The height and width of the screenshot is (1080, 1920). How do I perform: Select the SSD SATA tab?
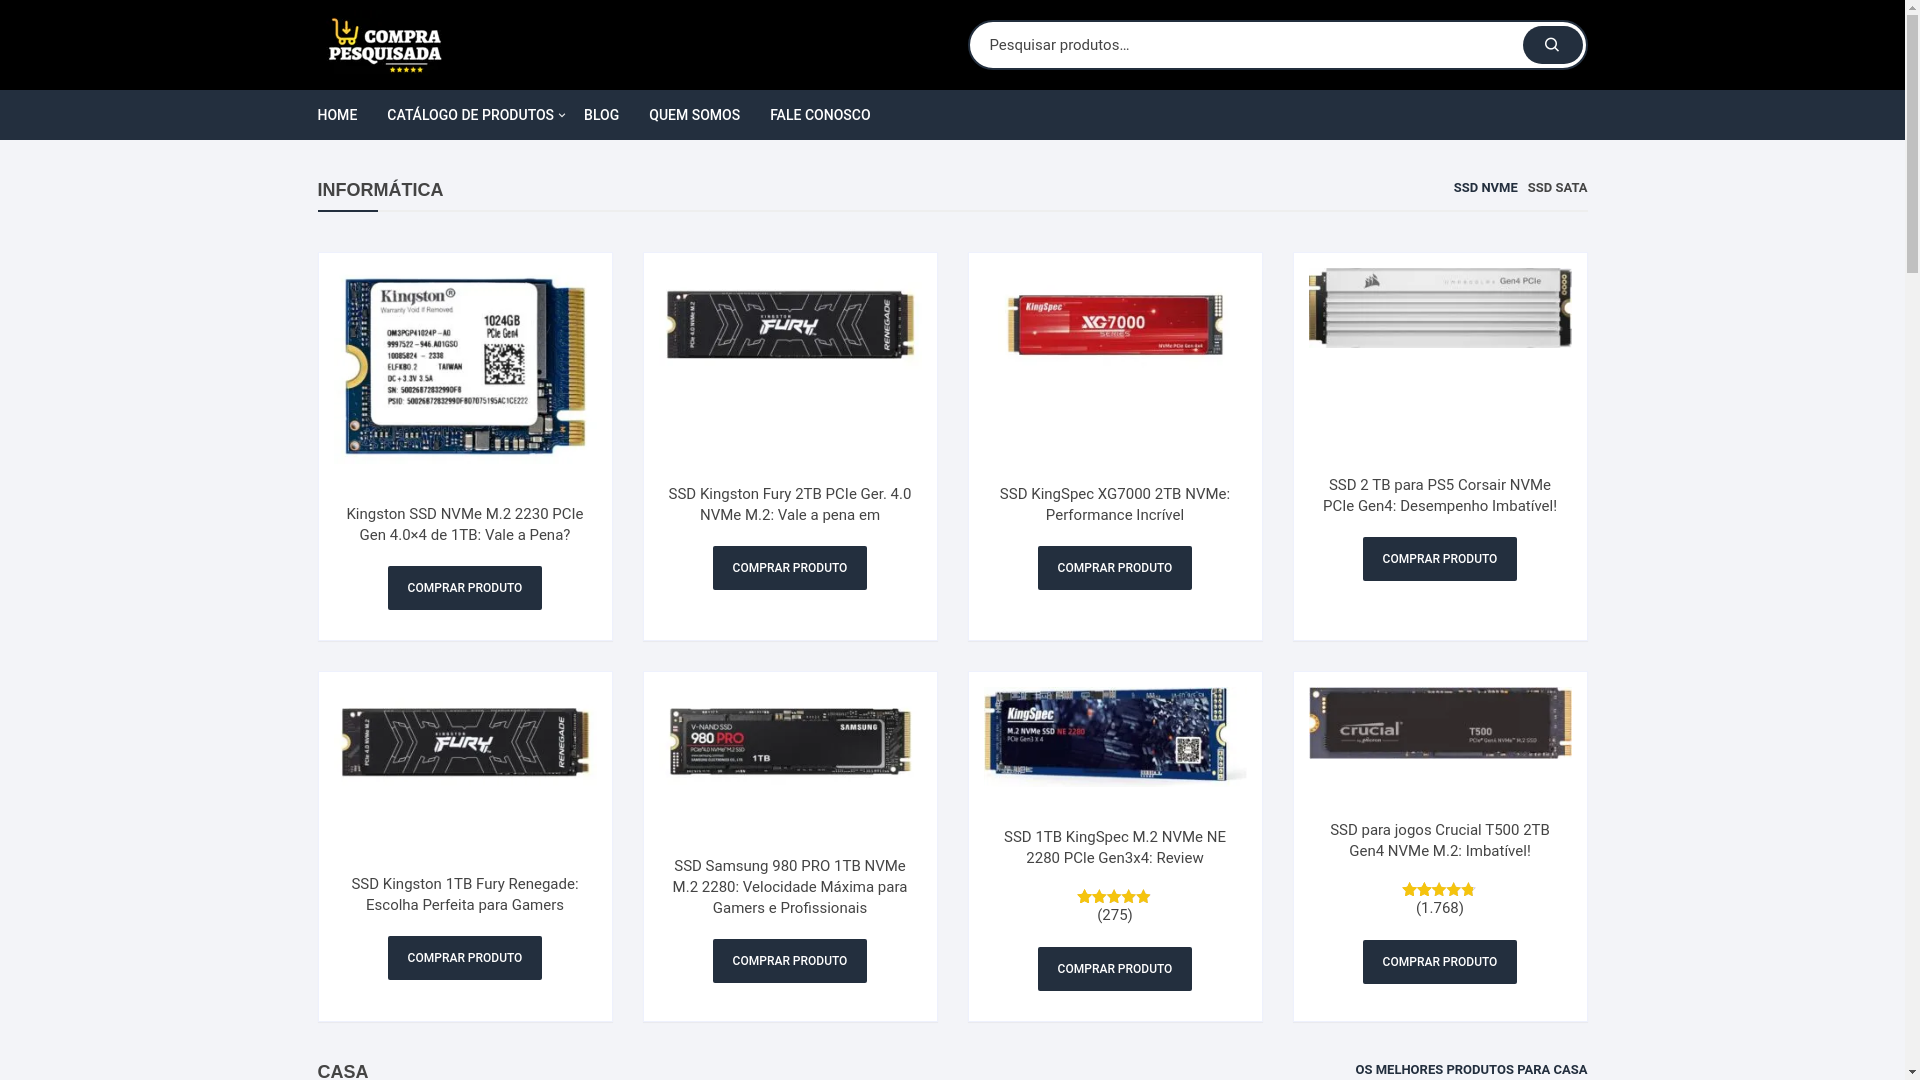tap(1557, 188)
